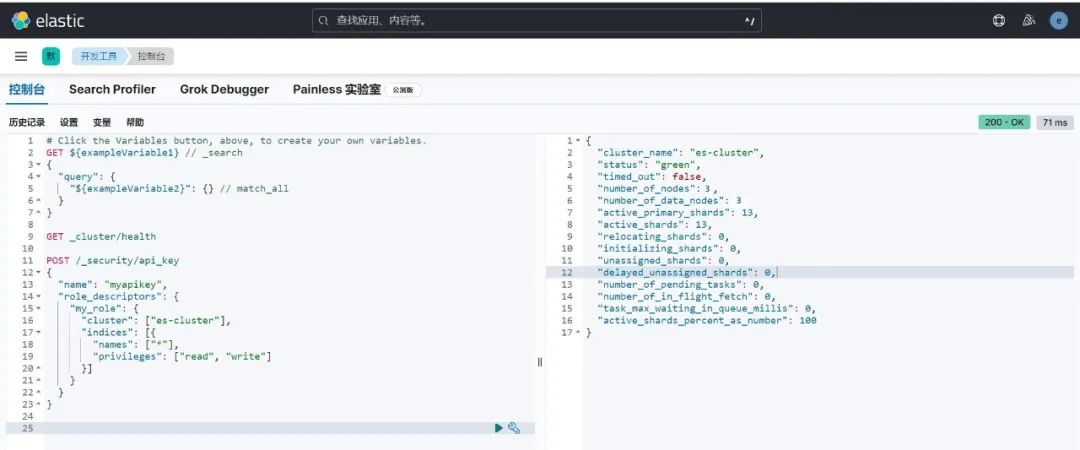Collapse role_descriptors fold at line 14
Screen dimensions: 1080x450
pyautogui.click(x=39, y=296)
